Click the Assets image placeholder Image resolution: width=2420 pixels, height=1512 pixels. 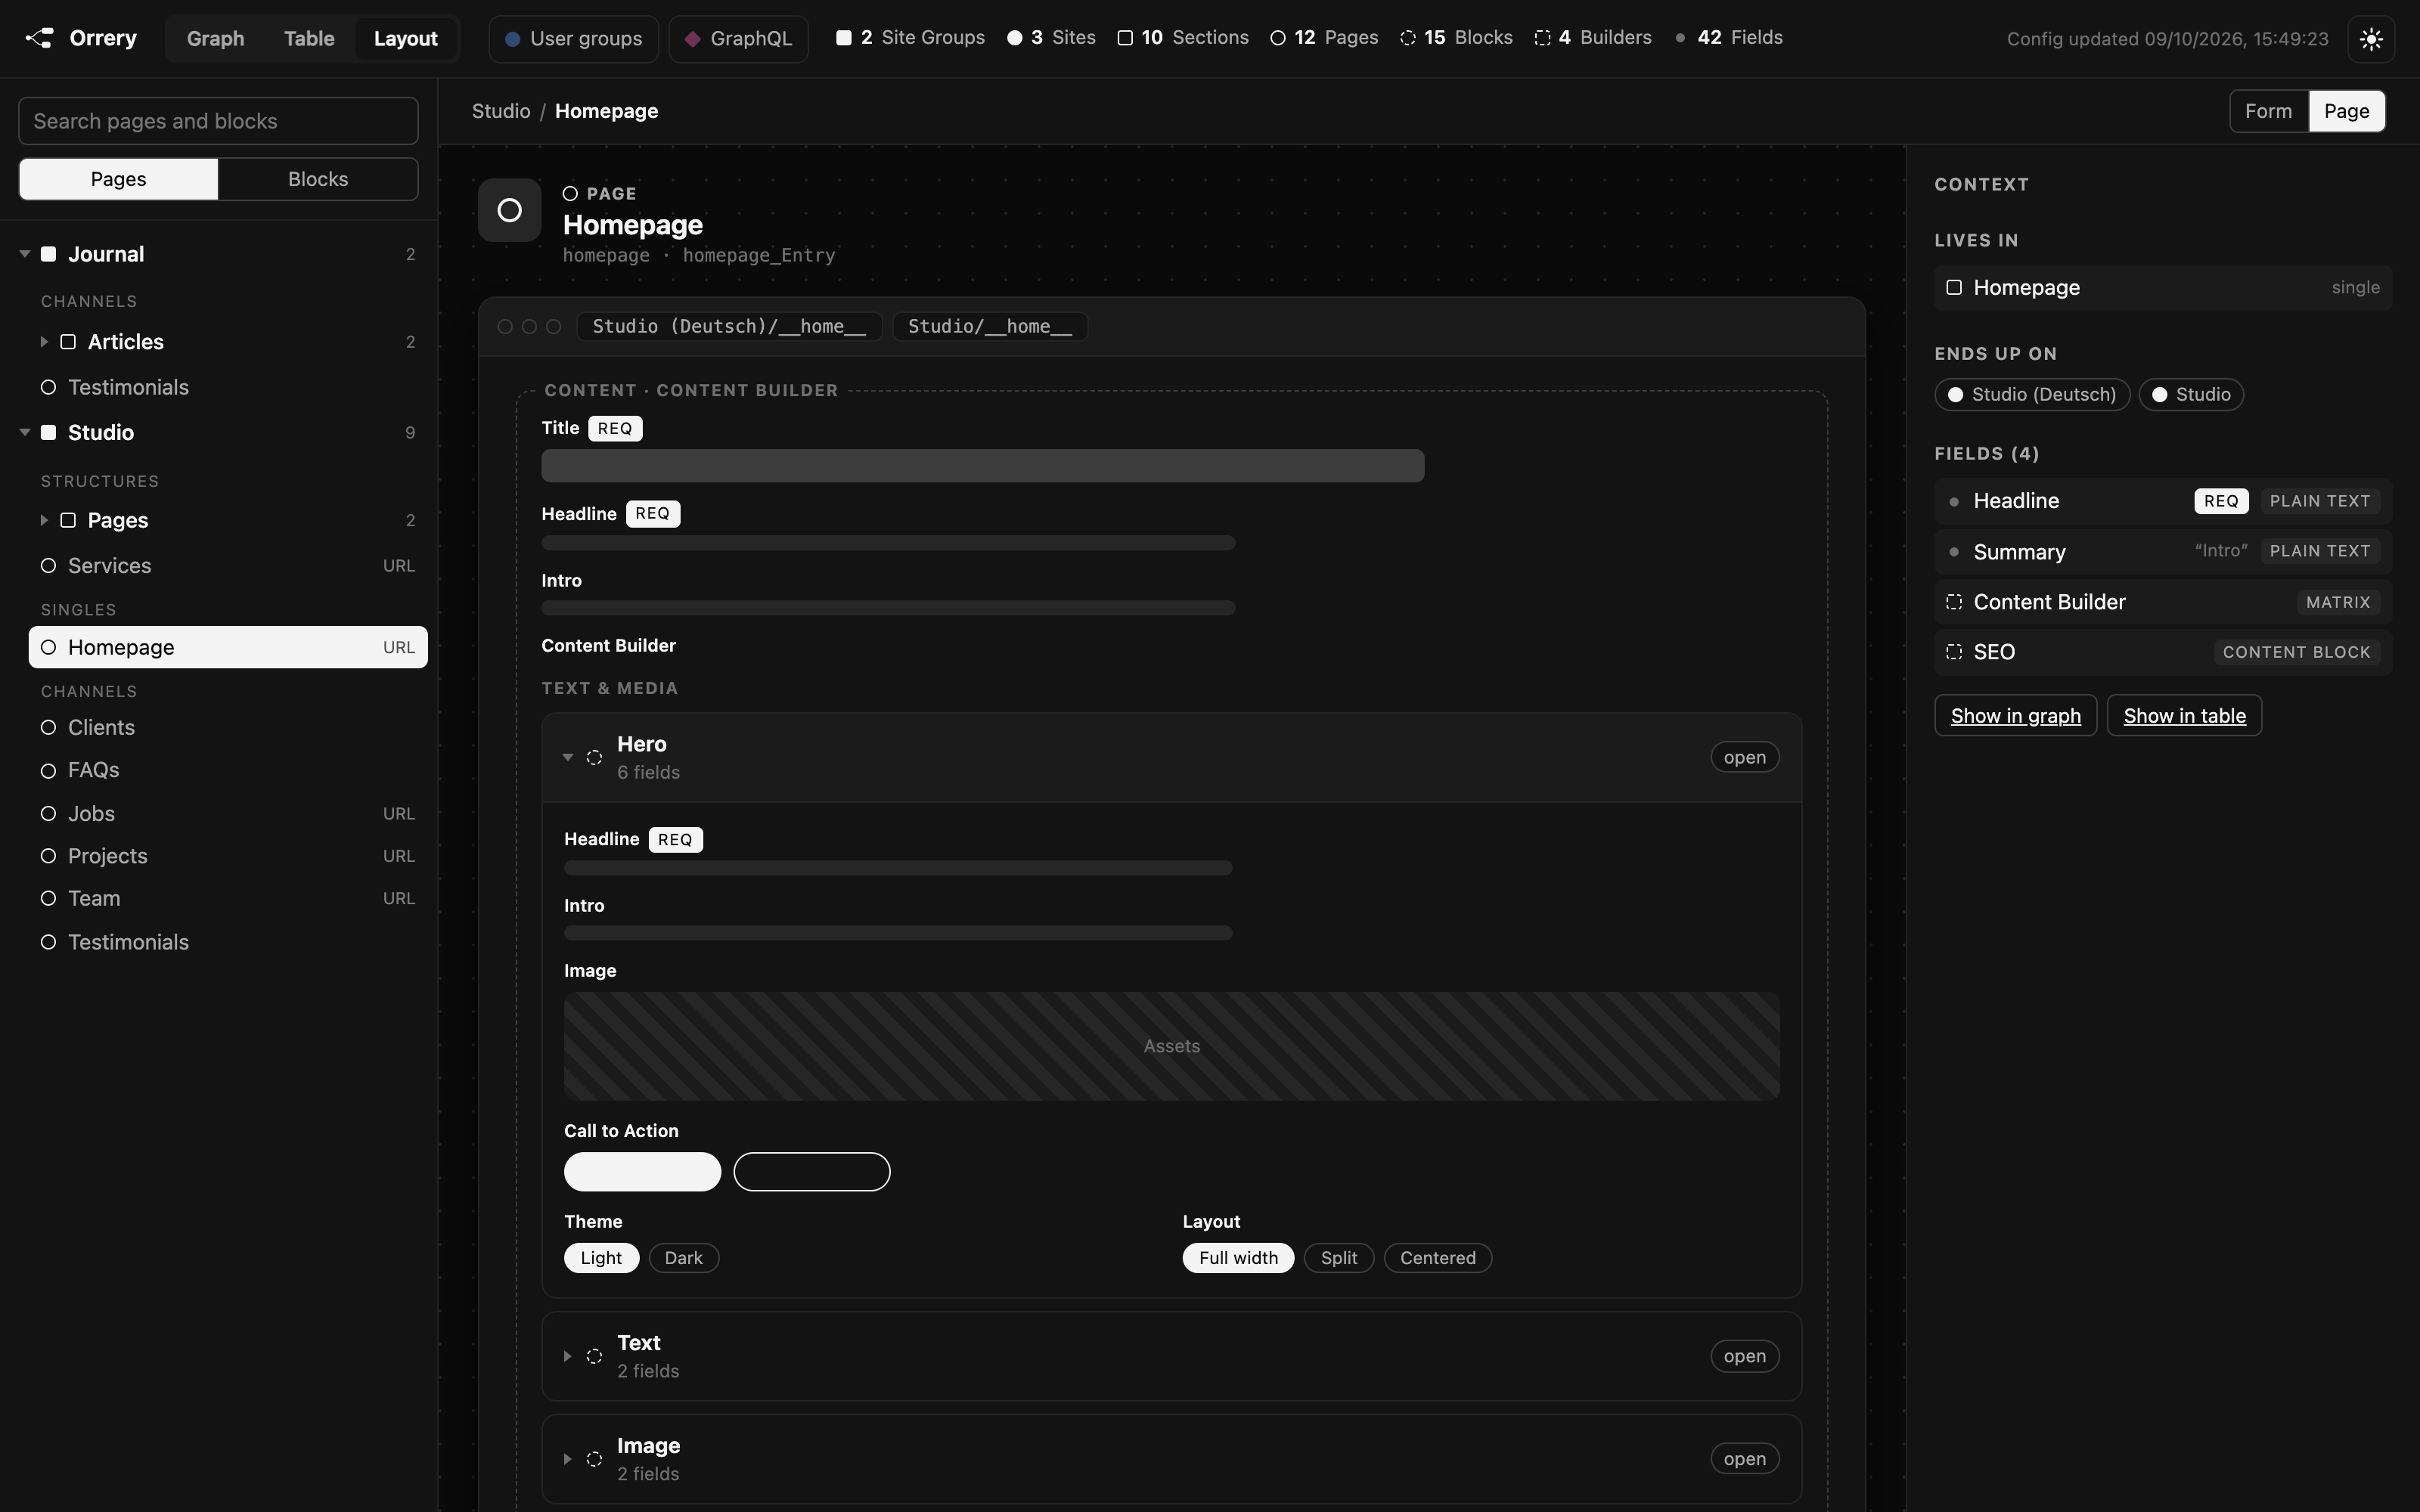1171,1046
